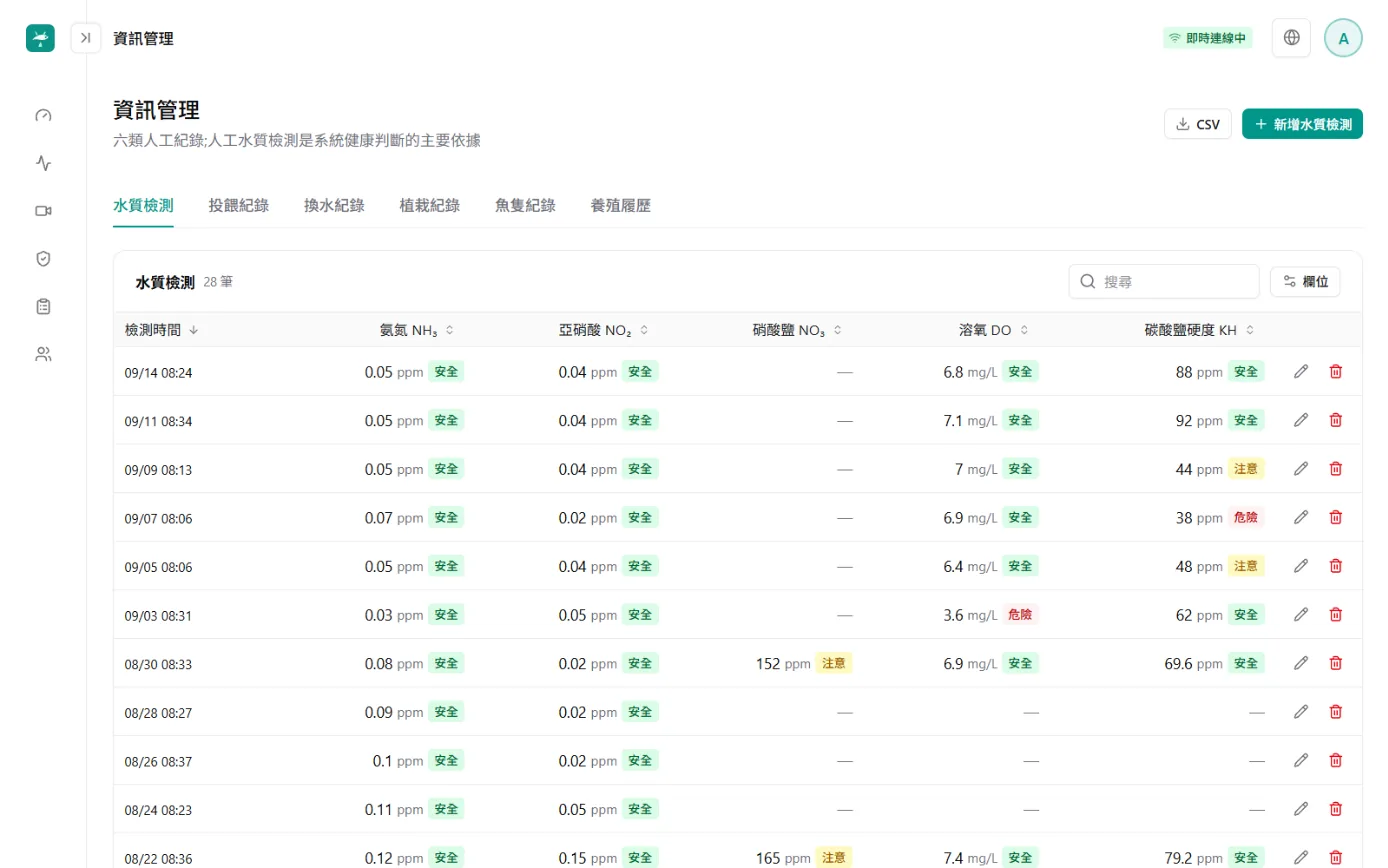Sort by 溶氧 DO column header
This screenshot has width=1388, height=868.
pos(994,330)
